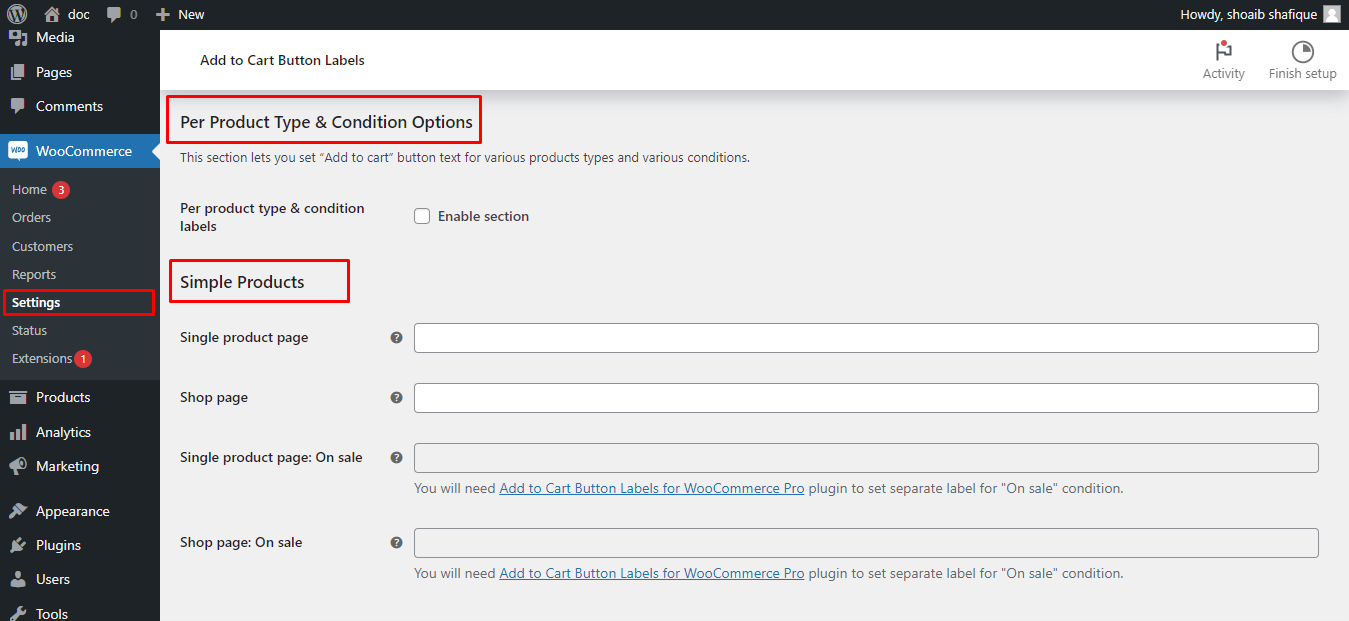Image resolution: width=1349 pixels, height=621 pixels.
Task: Click the WooCommerce logo icon
Action: pyautogui.click(x=18, y=151)
